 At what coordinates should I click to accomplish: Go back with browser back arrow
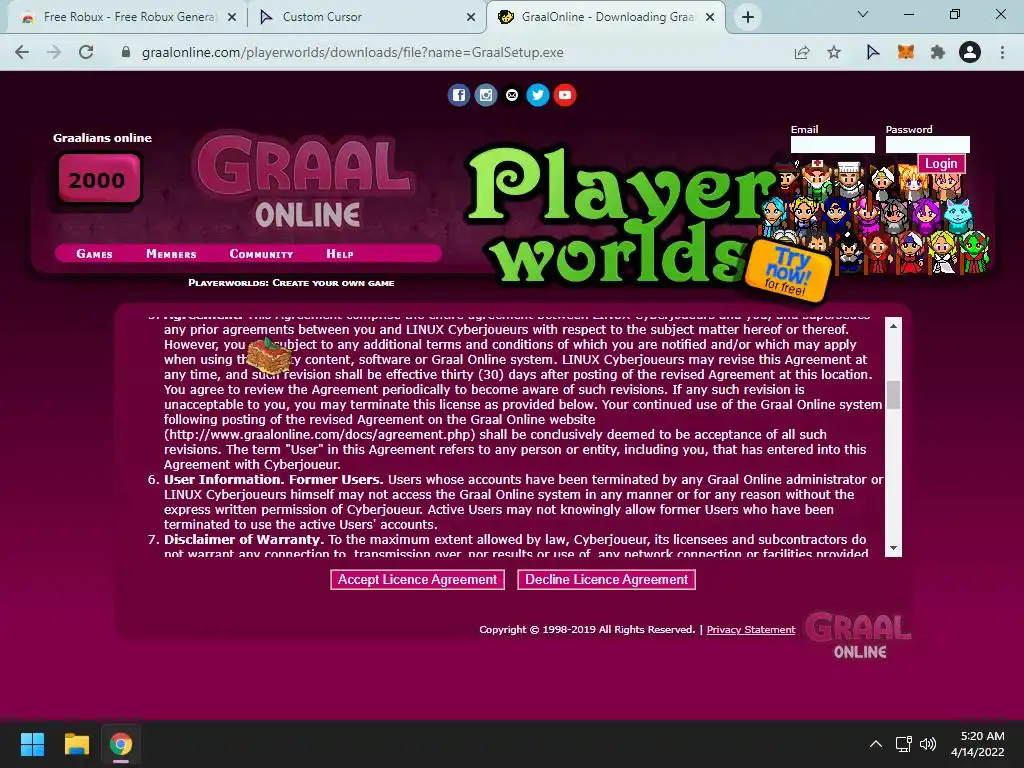[x=22, y=52]
